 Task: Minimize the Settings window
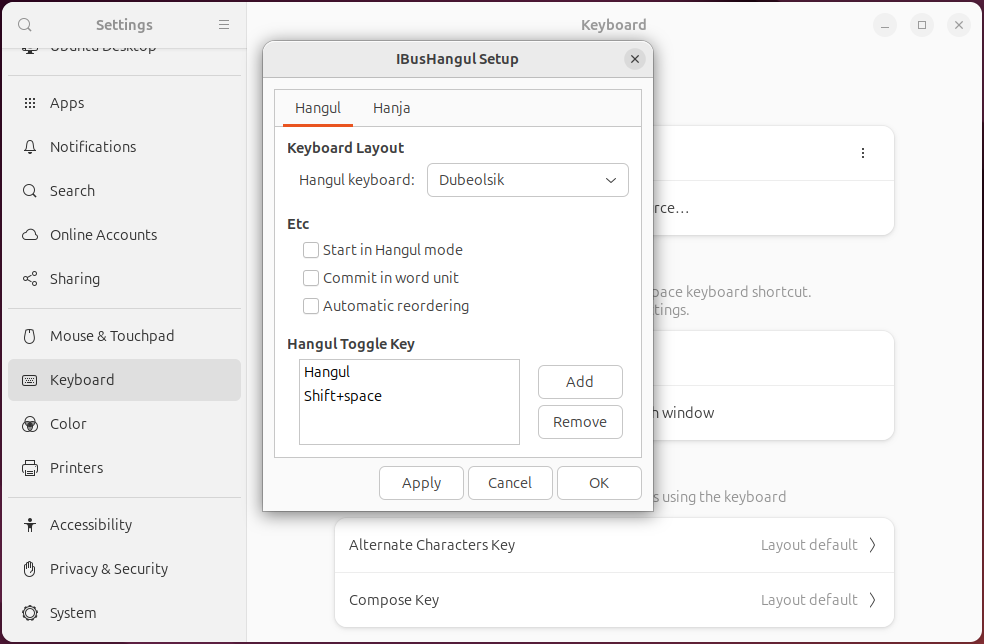pyautogui.click(x=885, y=25)
